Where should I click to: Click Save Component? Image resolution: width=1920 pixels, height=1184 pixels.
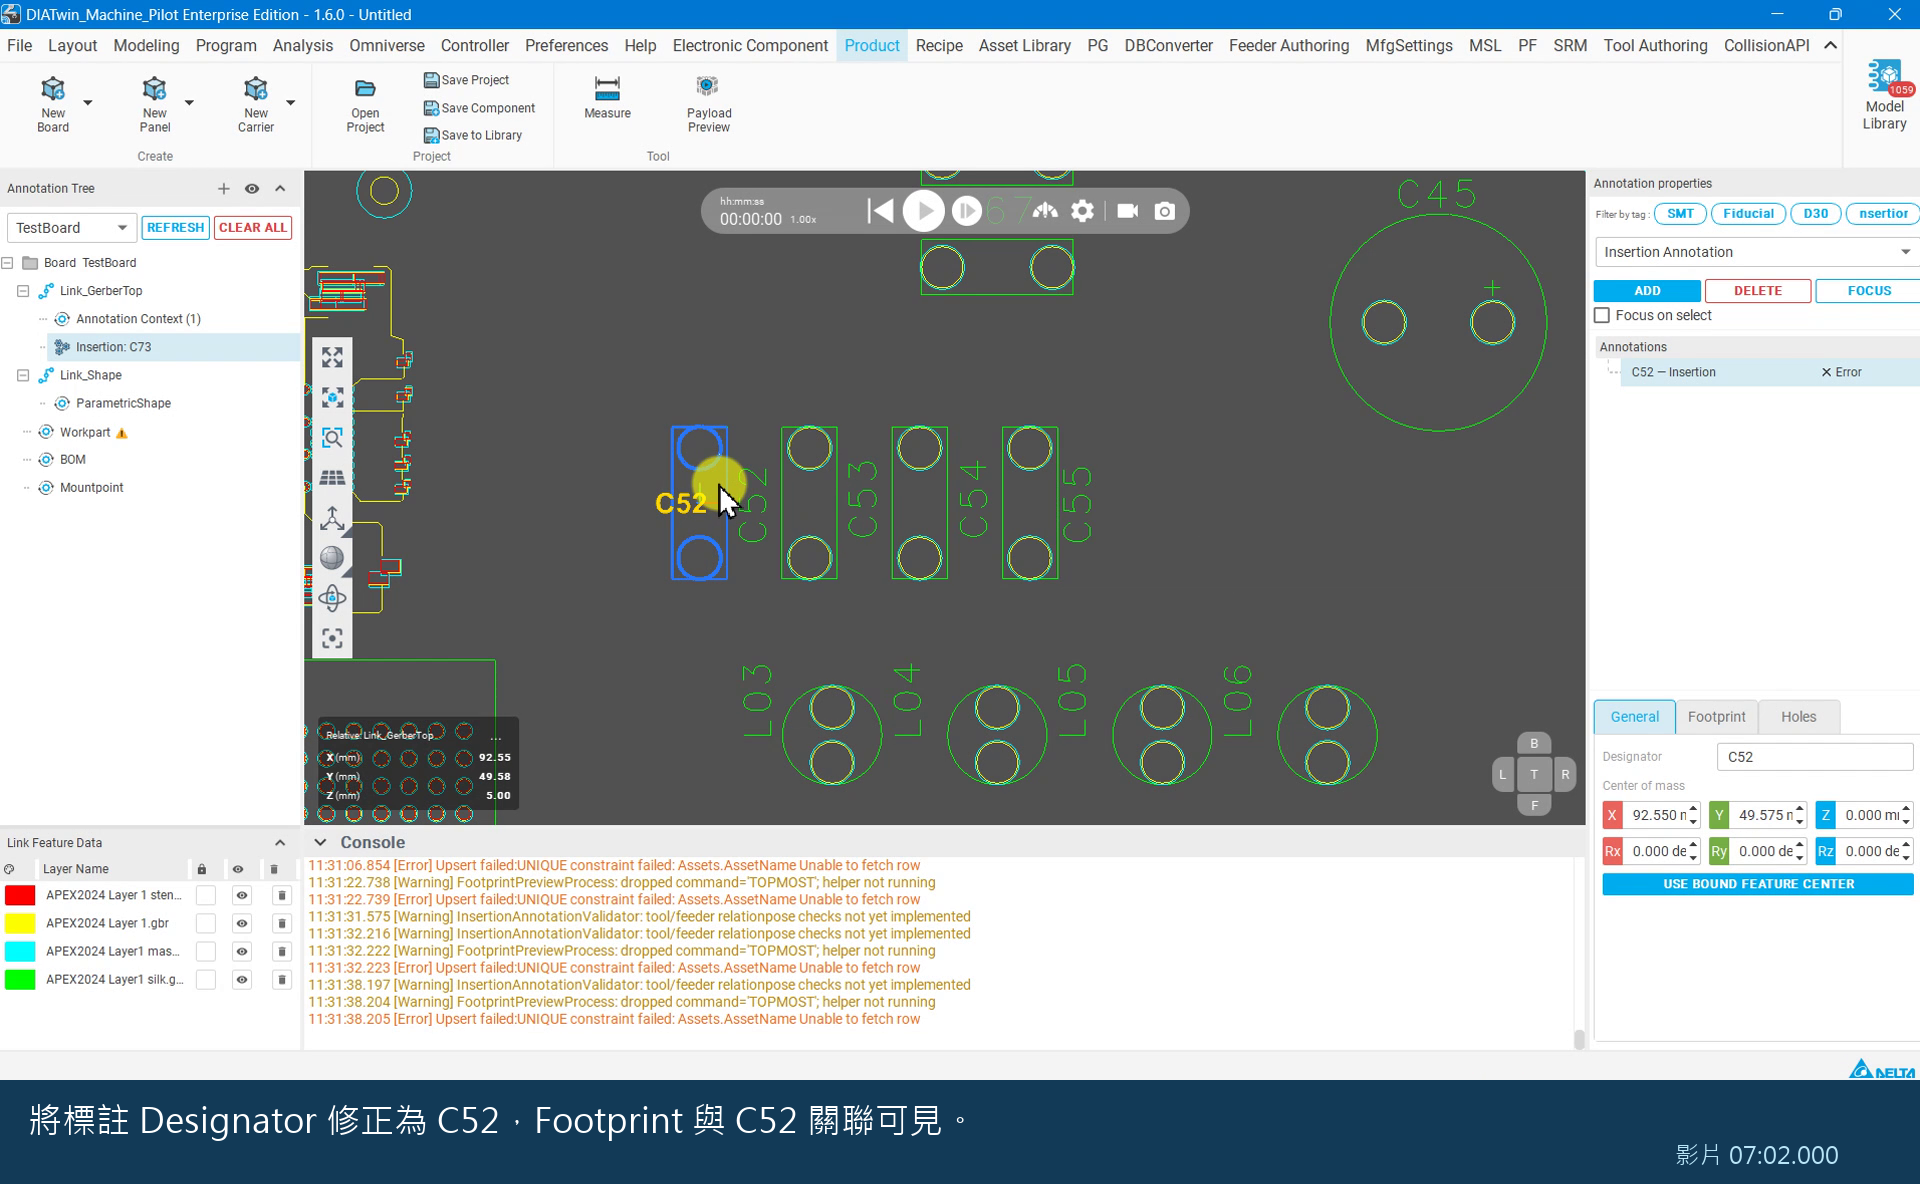coord(479,108)
